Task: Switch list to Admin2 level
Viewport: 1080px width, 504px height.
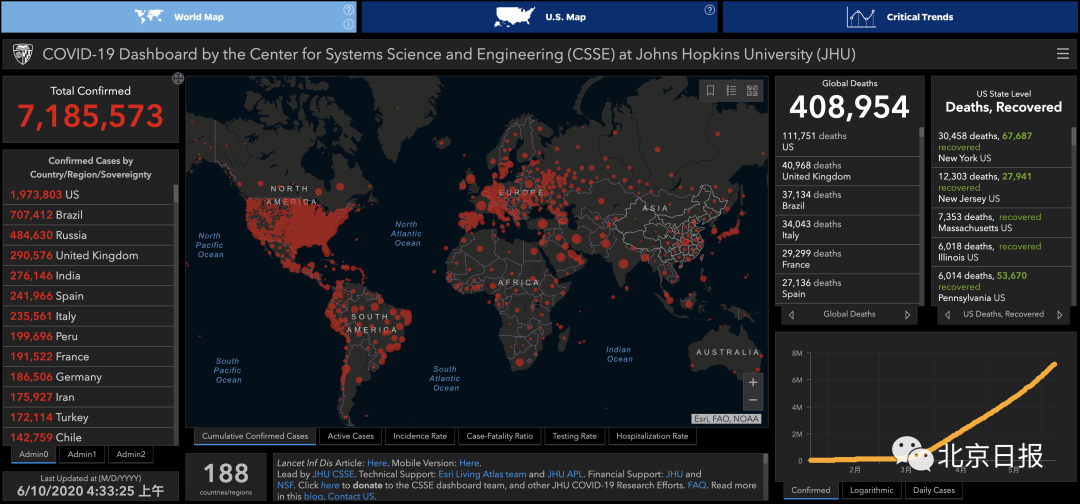Action: [131, 454]
